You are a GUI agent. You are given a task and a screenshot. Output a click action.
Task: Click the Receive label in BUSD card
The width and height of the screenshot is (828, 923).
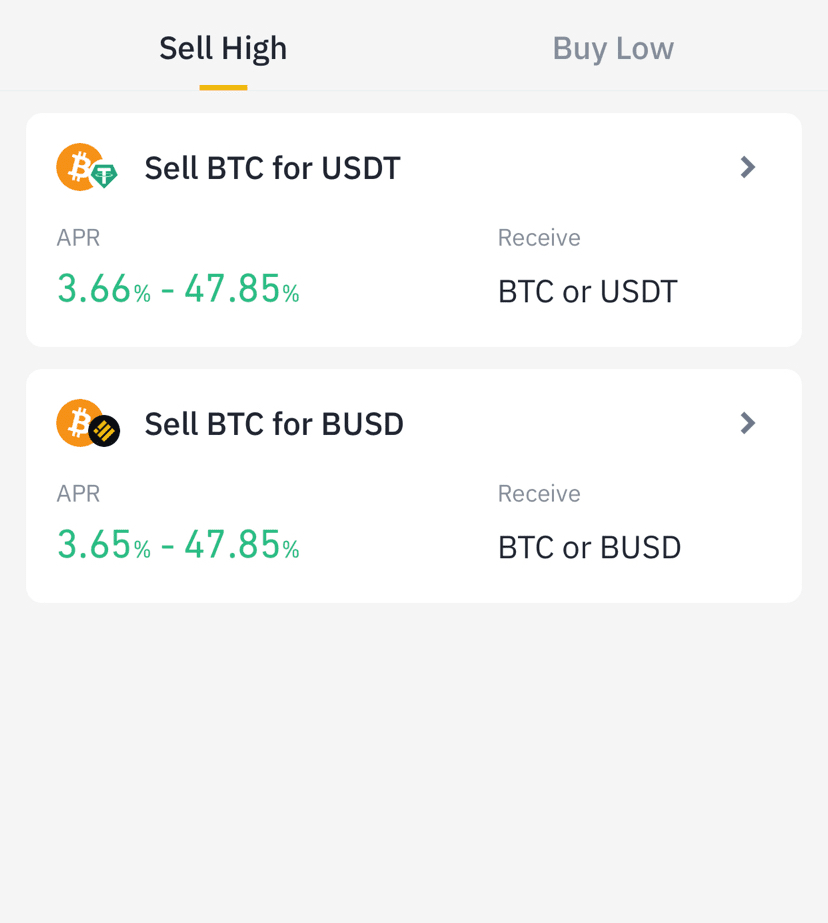(539, 494)
